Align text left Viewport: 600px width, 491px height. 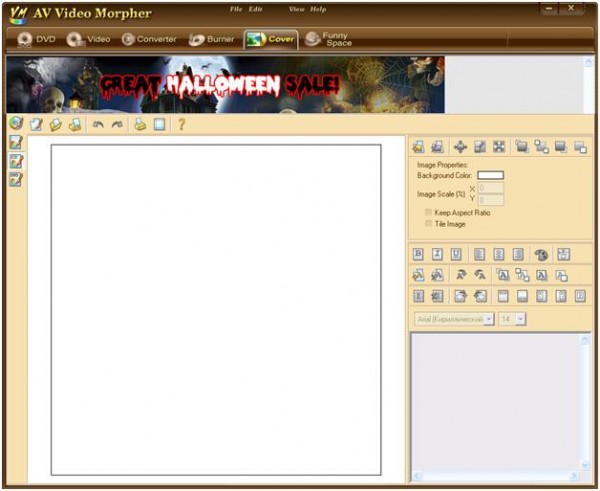[479, 254]
